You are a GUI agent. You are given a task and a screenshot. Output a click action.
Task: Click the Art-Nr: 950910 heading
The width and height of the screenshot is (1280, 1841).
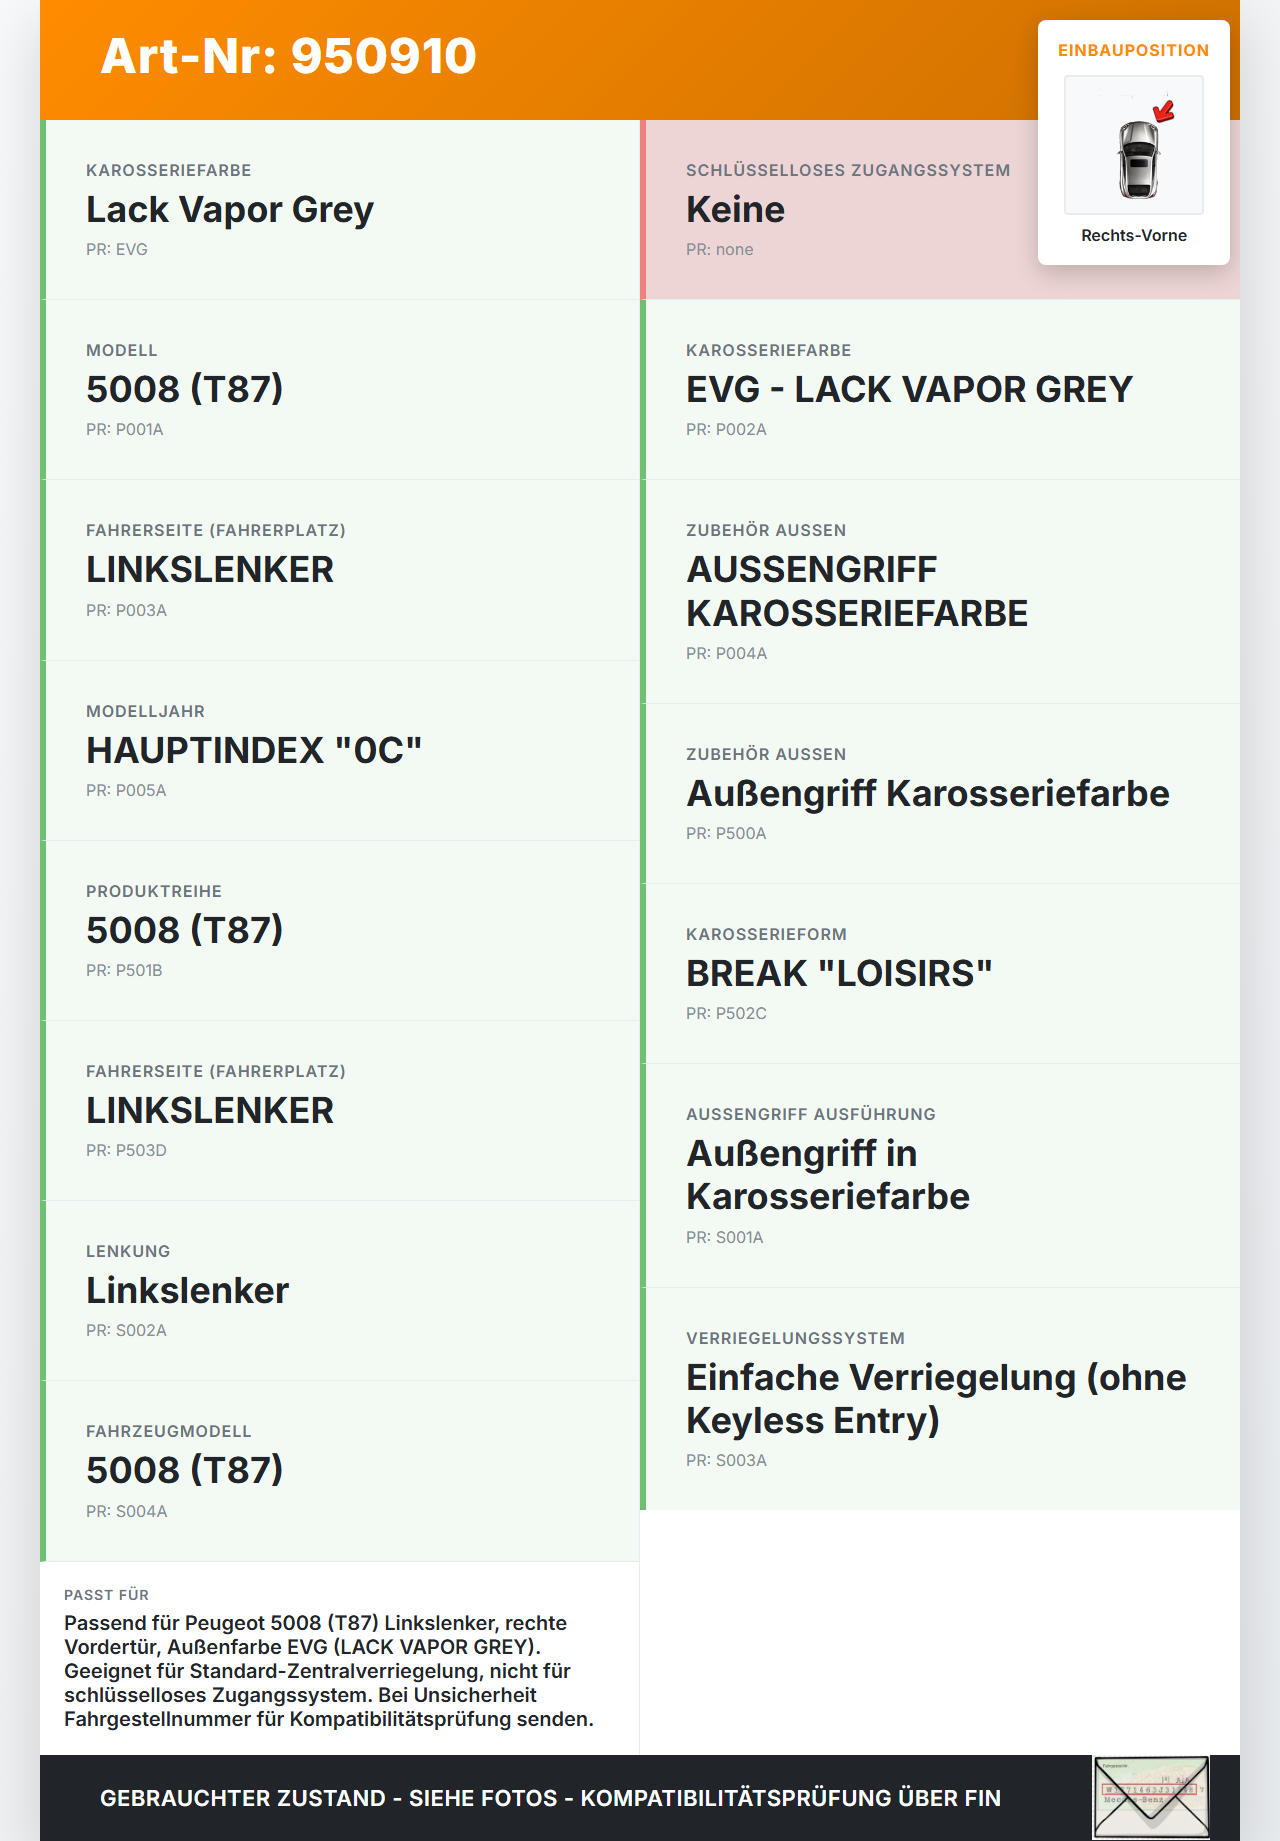288,56
